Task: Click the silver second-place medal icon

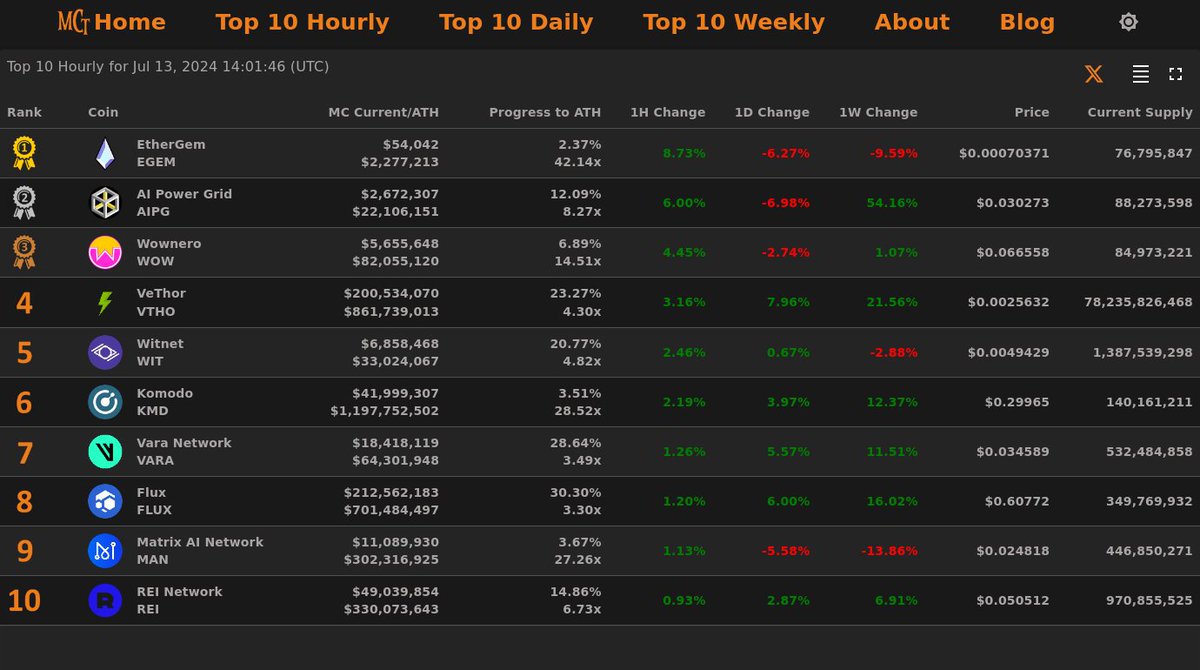Action: point(24,203)
